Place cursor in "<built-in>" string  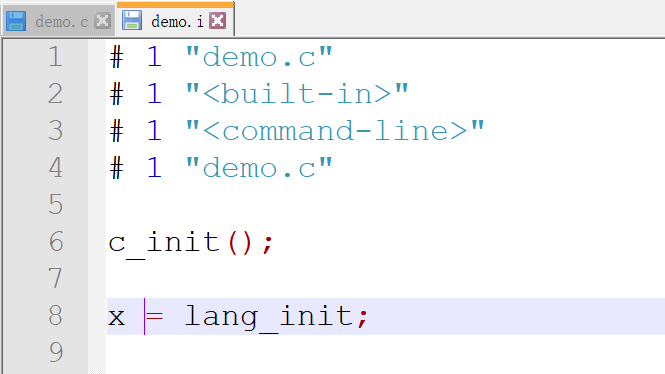pos(297,94)
